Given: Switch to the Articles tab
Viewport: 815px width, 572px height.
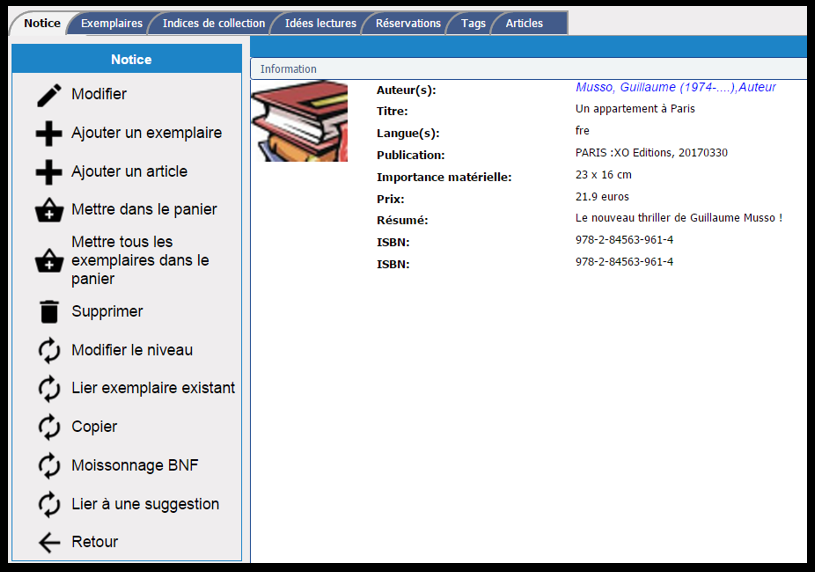Looking at the screenshot, I should click(524, 23).
